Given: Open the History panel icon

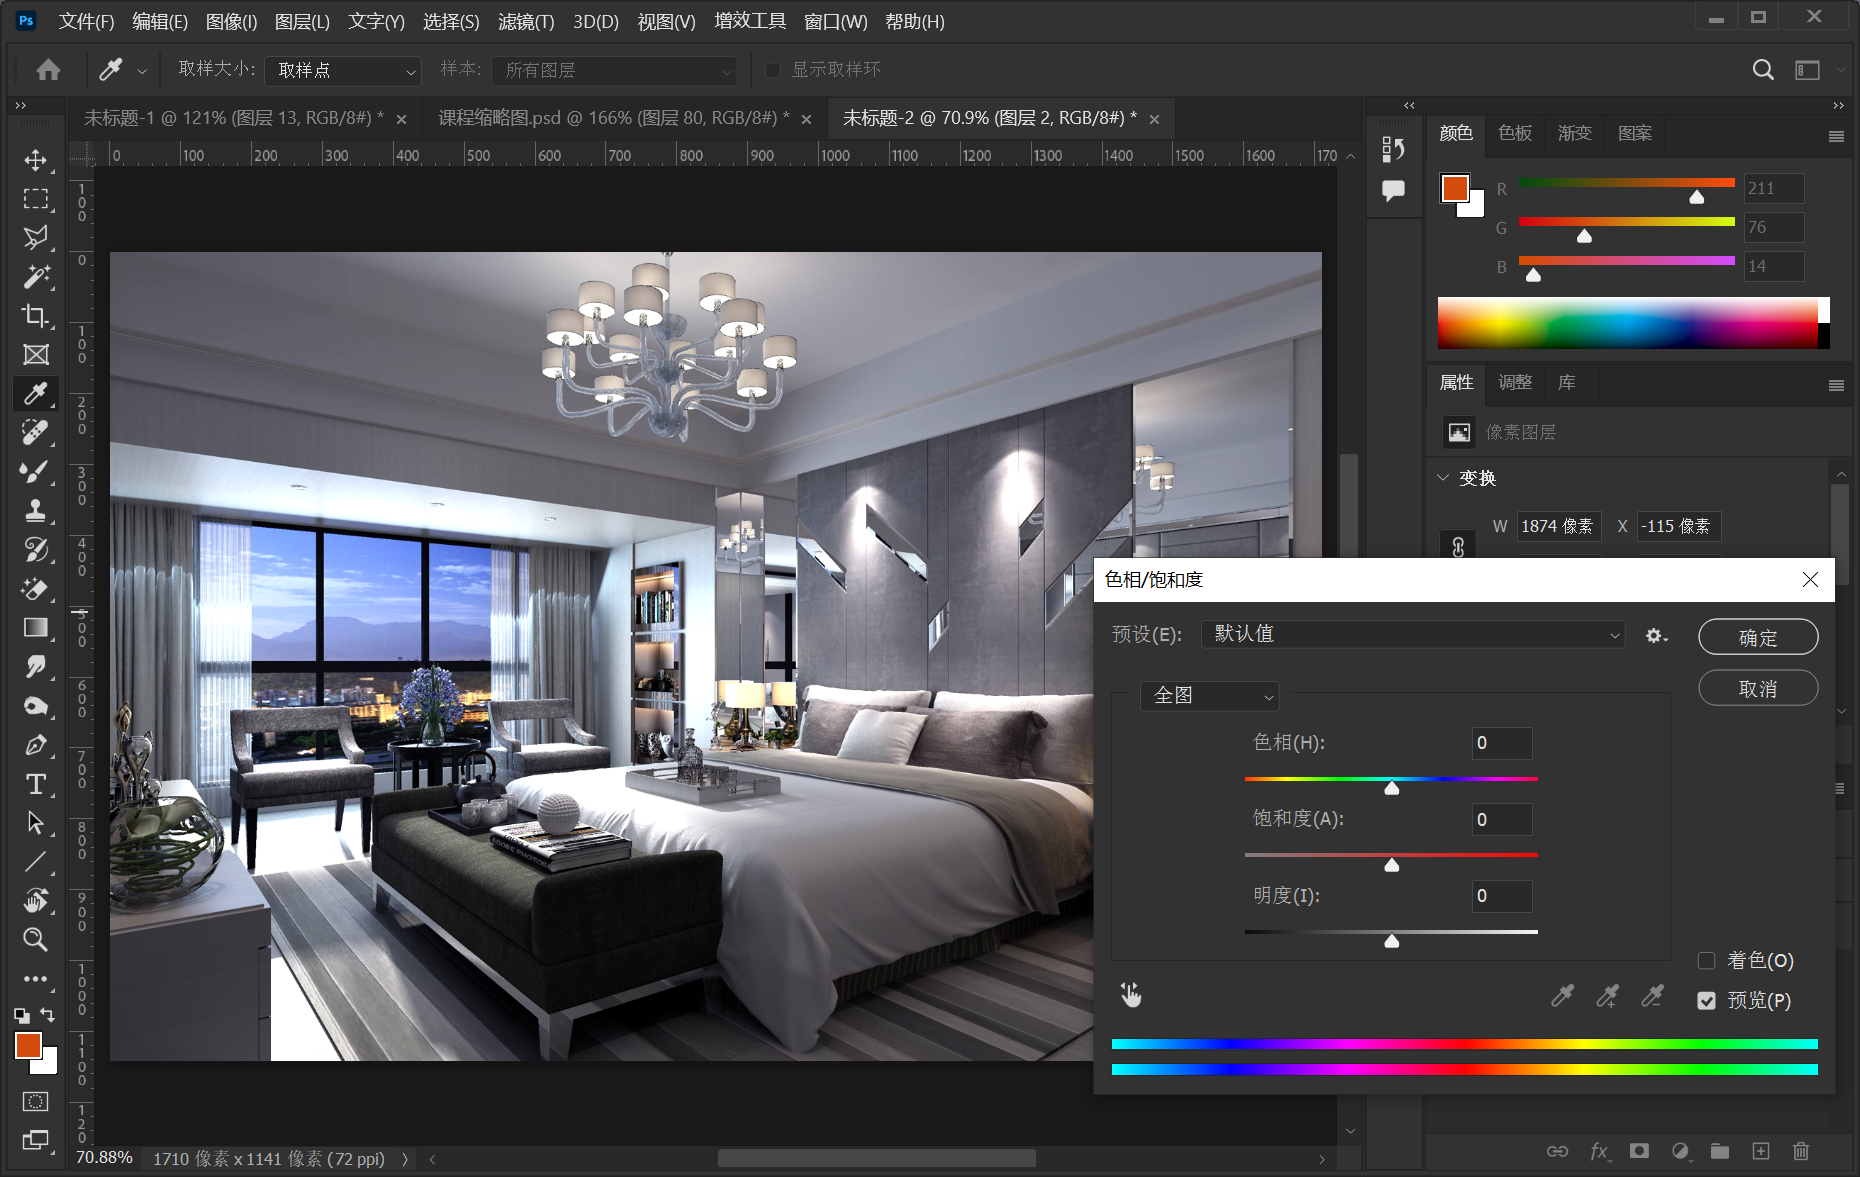Looking at the screenshot, I should click(x=1393, y=149).
